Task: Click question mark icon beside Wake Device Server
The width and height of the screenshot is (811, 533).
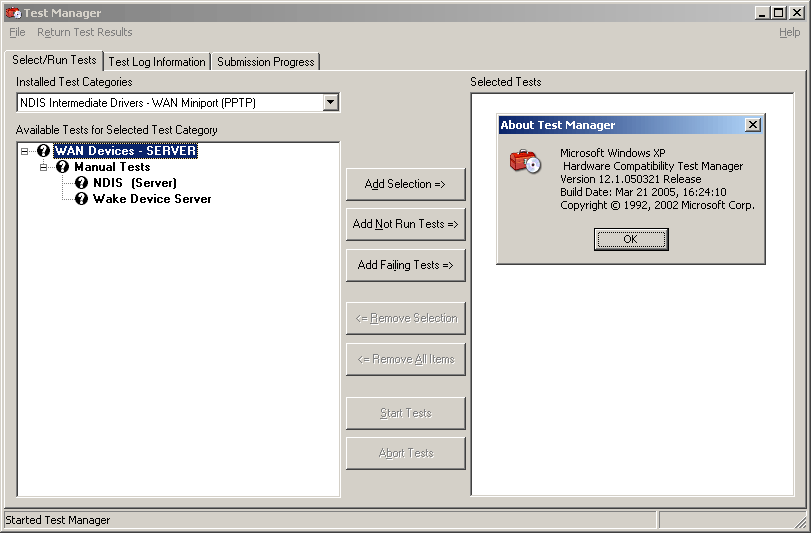Action: [x=81, y=199]
